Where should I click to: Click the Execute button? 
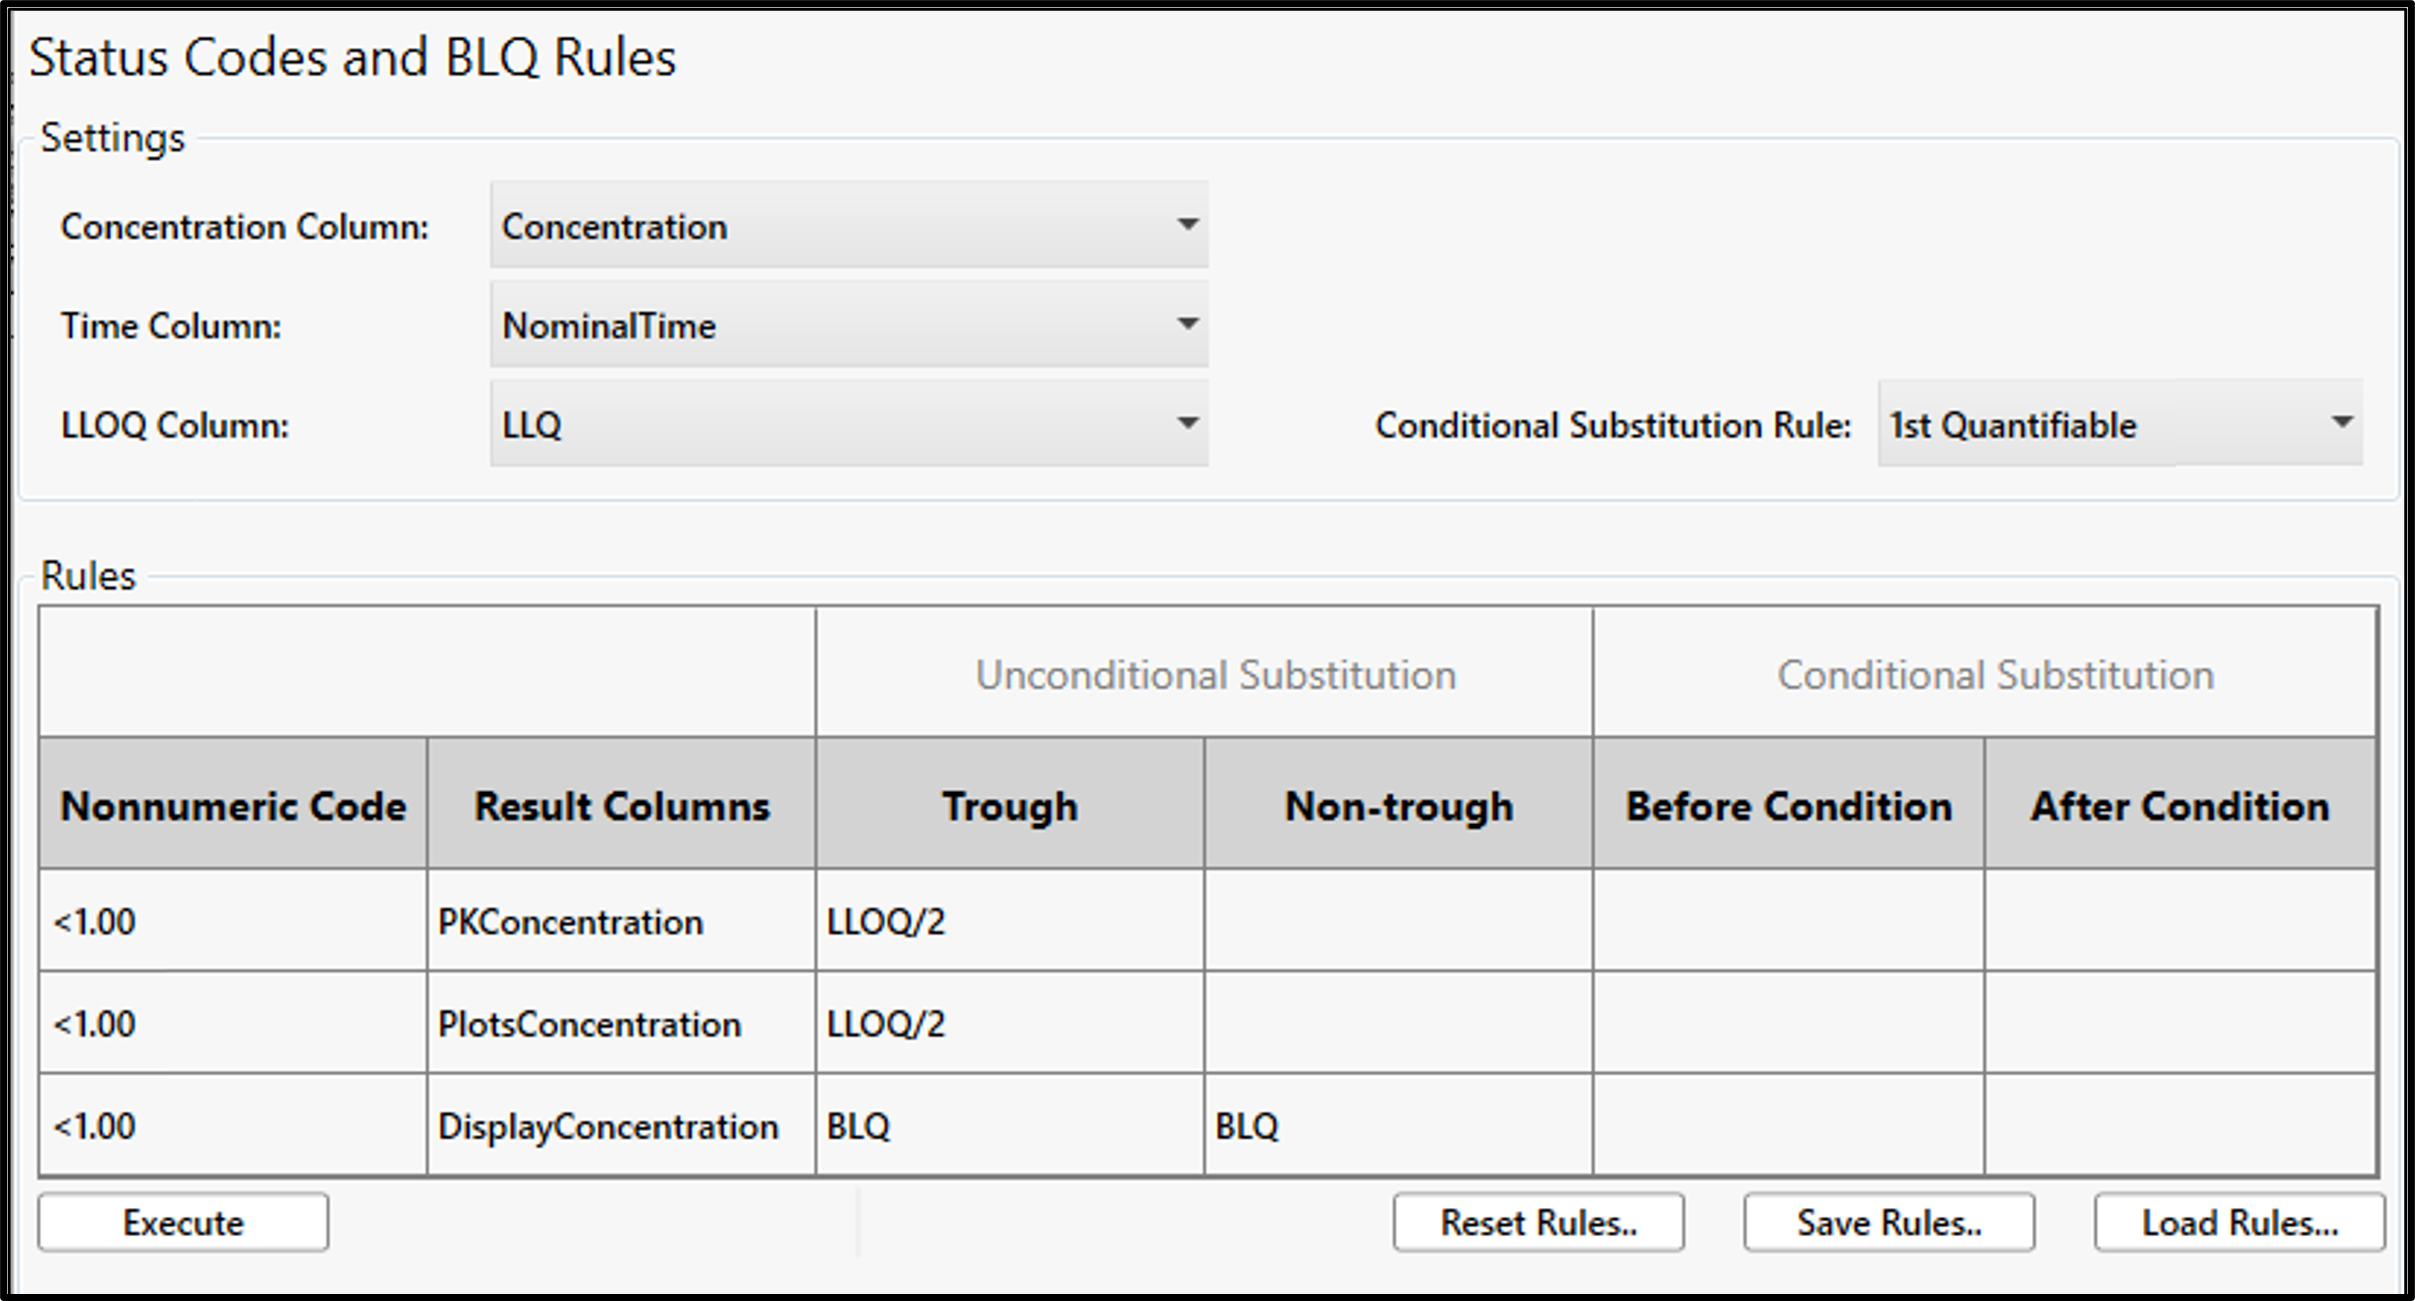[x=181, y=1221]
